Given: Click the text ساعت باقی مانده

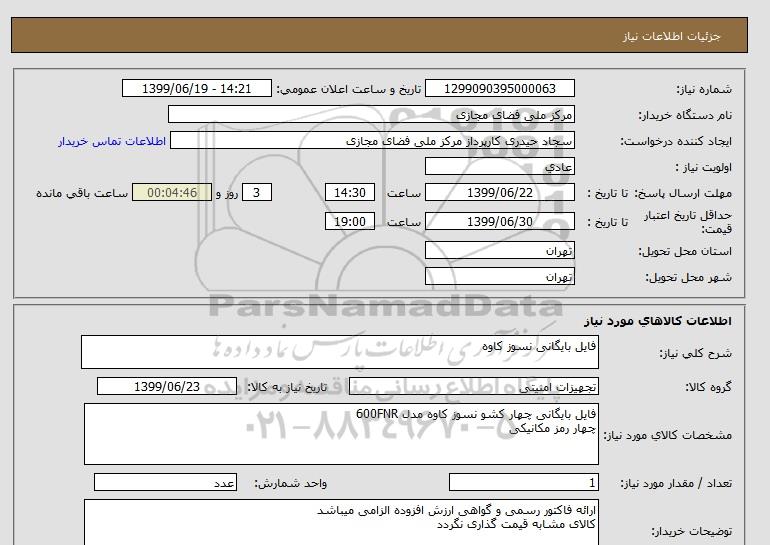Looking at the screenshot, I should click(x=82, y=193).
